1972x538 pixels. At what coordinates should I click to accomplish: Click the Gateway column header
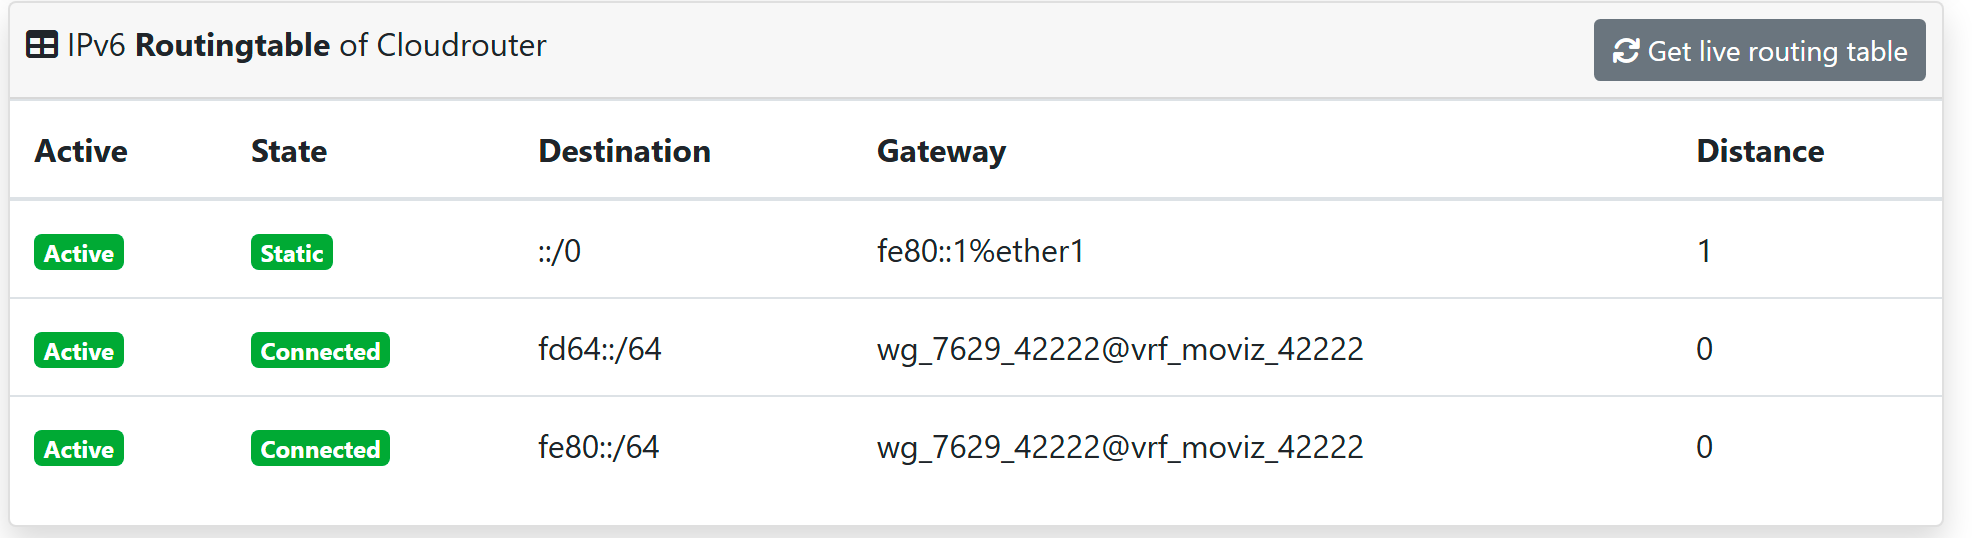coord(941,151)
